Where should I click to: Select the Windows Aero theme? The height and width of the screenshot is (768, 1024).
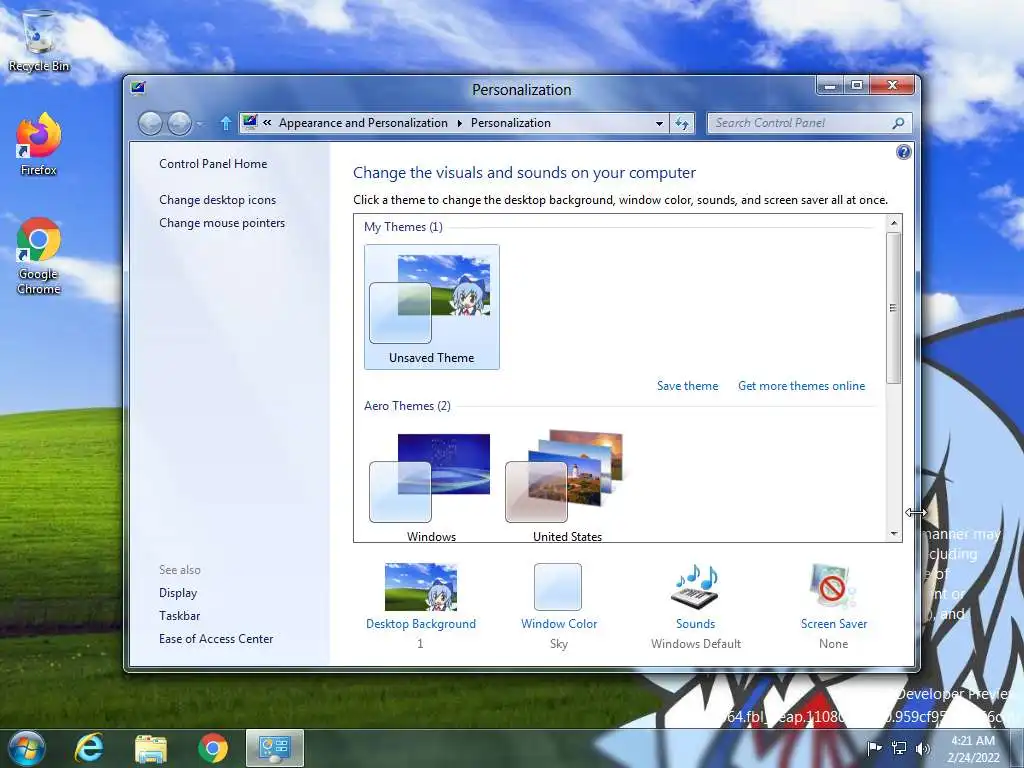click(x=432, y=486)
